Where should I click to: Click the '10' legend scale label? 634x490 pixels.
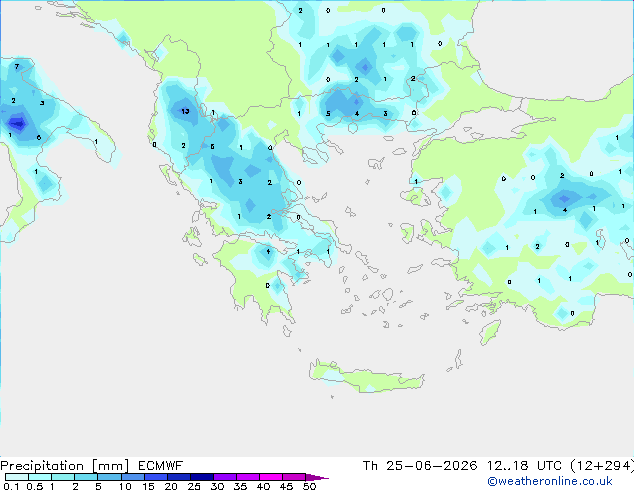click(x=125, y=486)
